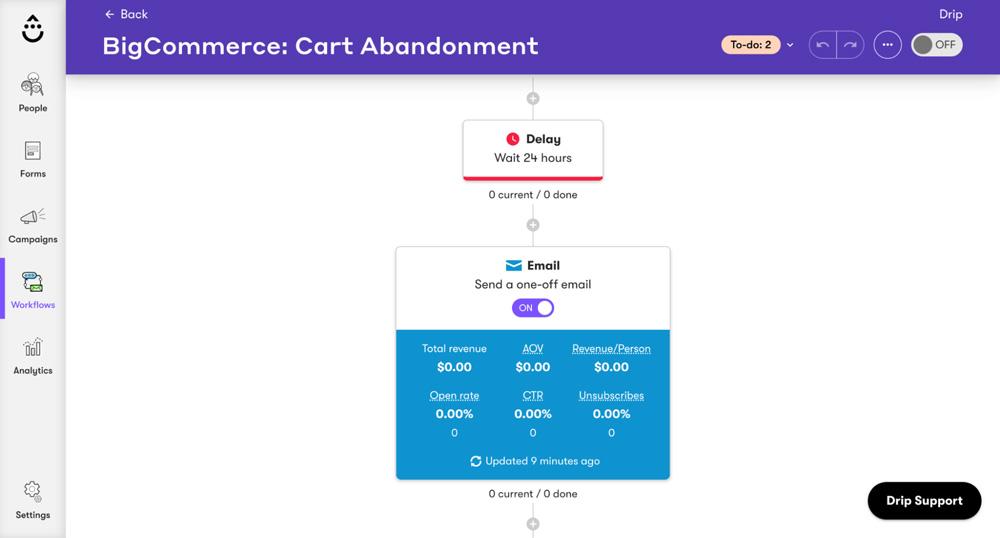Click the Revenue/Person metric label

point(611,349)
